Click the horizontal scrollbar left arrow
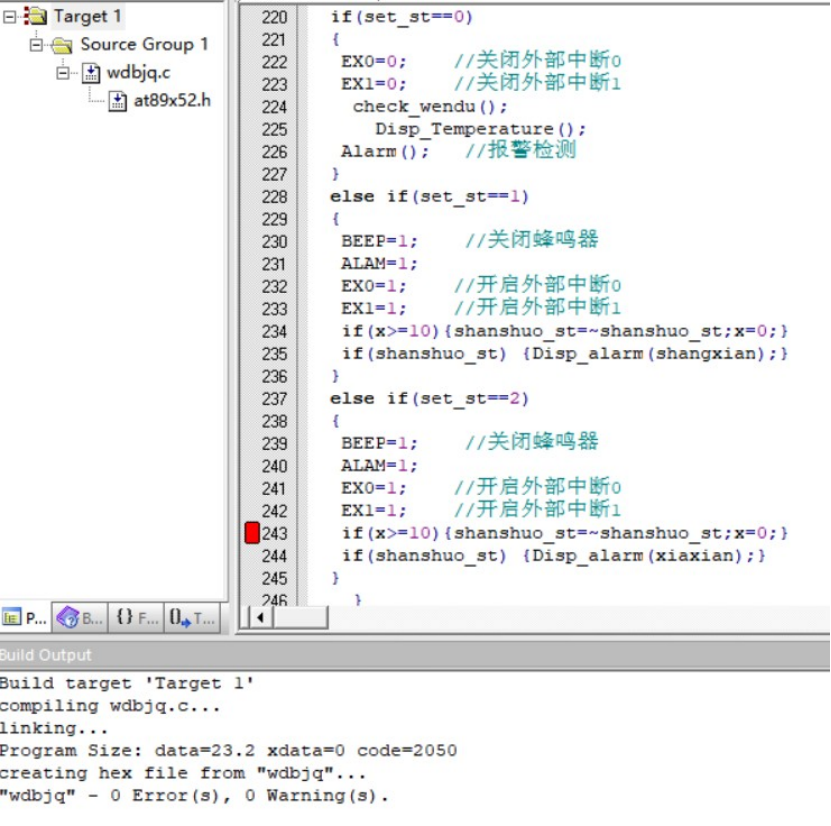Screen dimensions: 831x826 (x=260, y=618)
